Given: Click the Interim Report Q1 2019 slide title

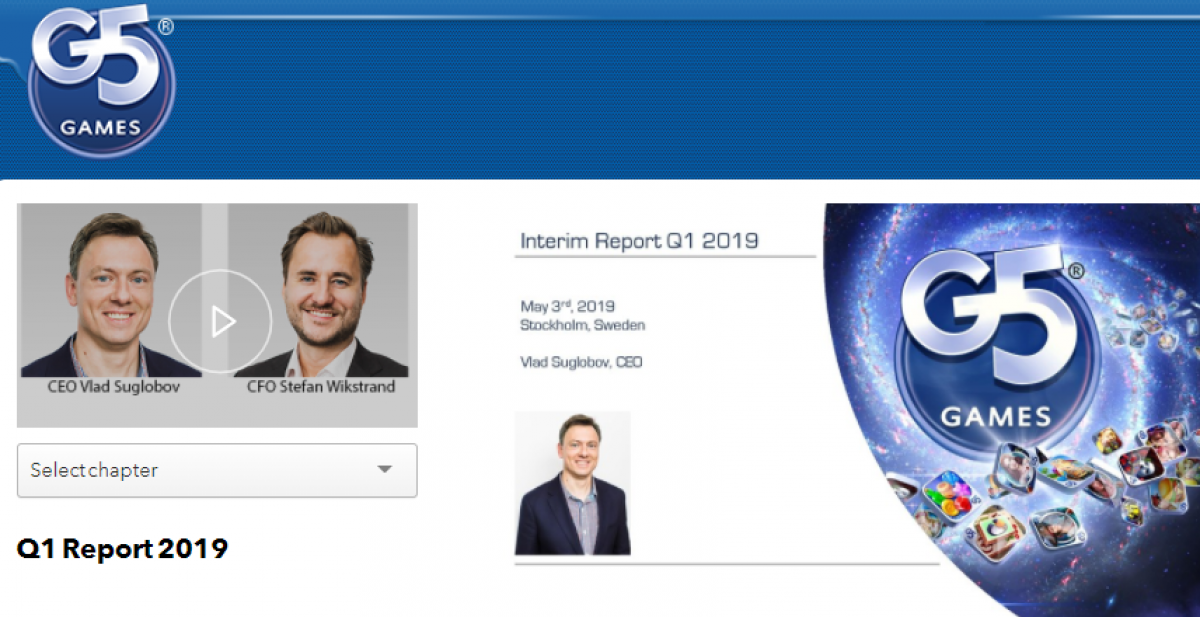Looking at the screenshot, I should click(x=639, y=241).
